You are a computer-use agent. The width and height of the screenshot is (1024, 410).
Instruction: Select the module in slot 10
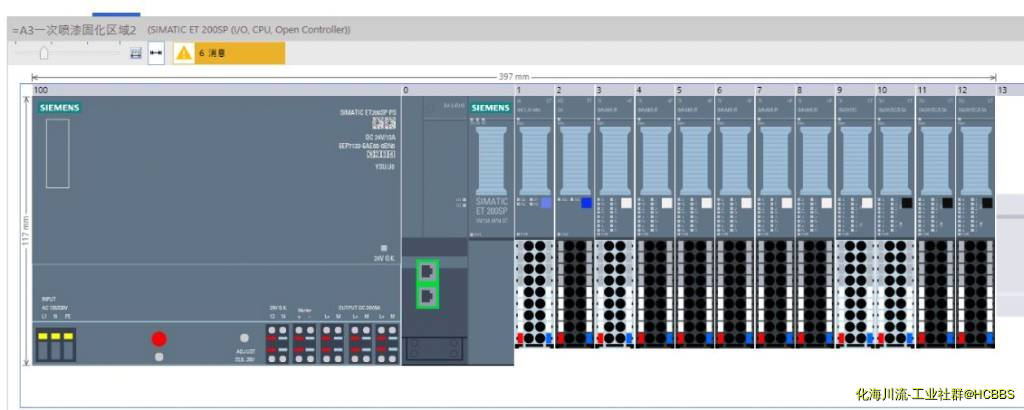895,222
